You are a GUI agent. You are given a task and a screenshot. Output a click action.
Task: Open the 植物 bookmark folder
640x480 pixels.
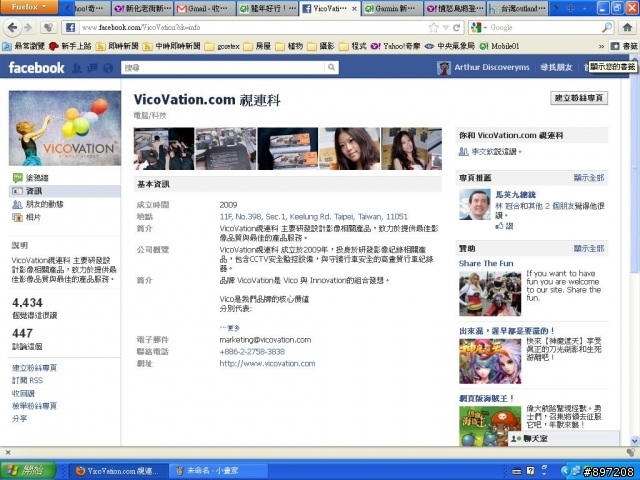click(x=289, y=46)
